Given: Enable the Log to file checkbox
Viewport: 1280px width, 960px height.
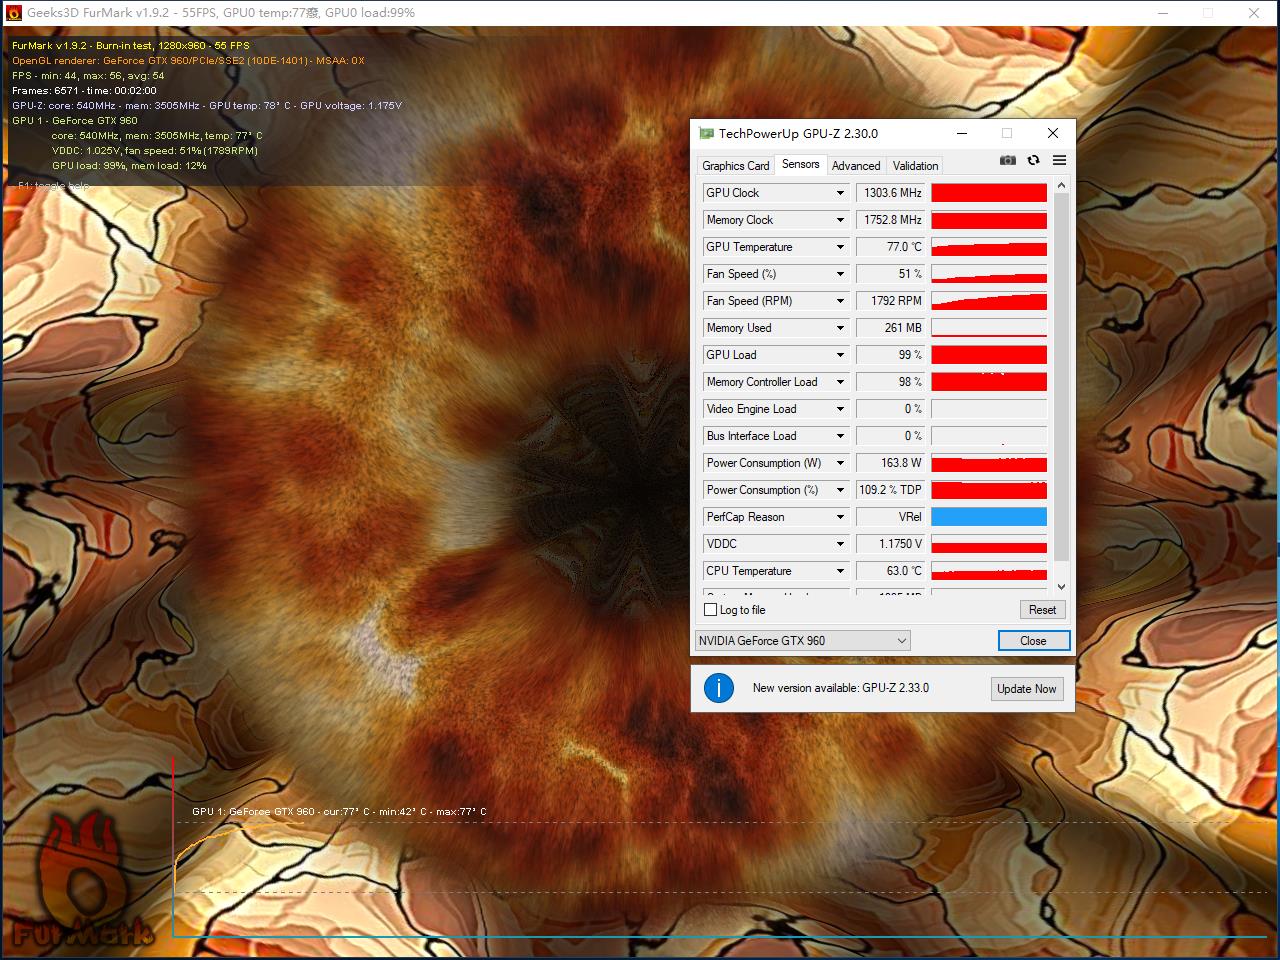Looking at the screenshot, I should pos(710,610).
